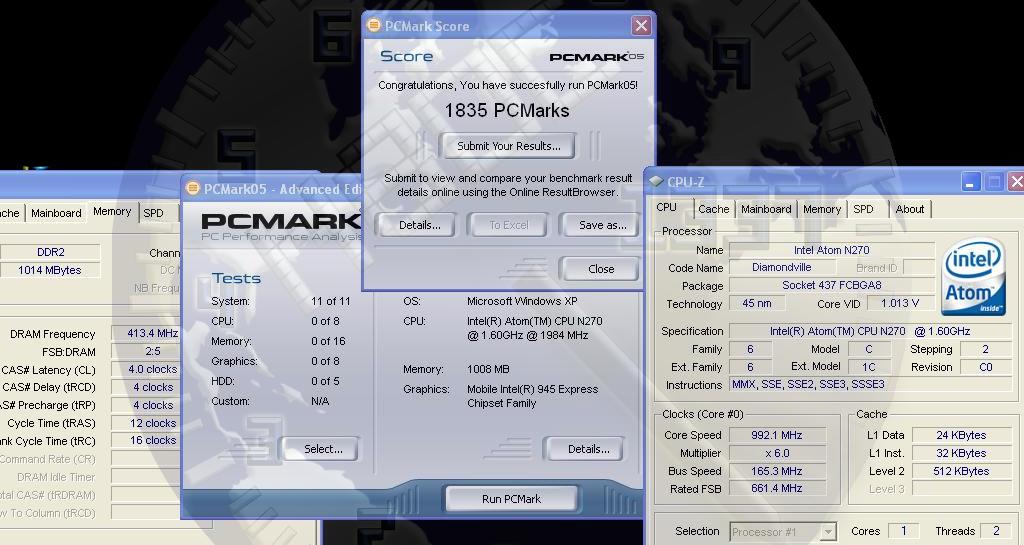Click PCMark Score dialog title icon
This screenshot has height=545, width=1024.
click(374, 25)
